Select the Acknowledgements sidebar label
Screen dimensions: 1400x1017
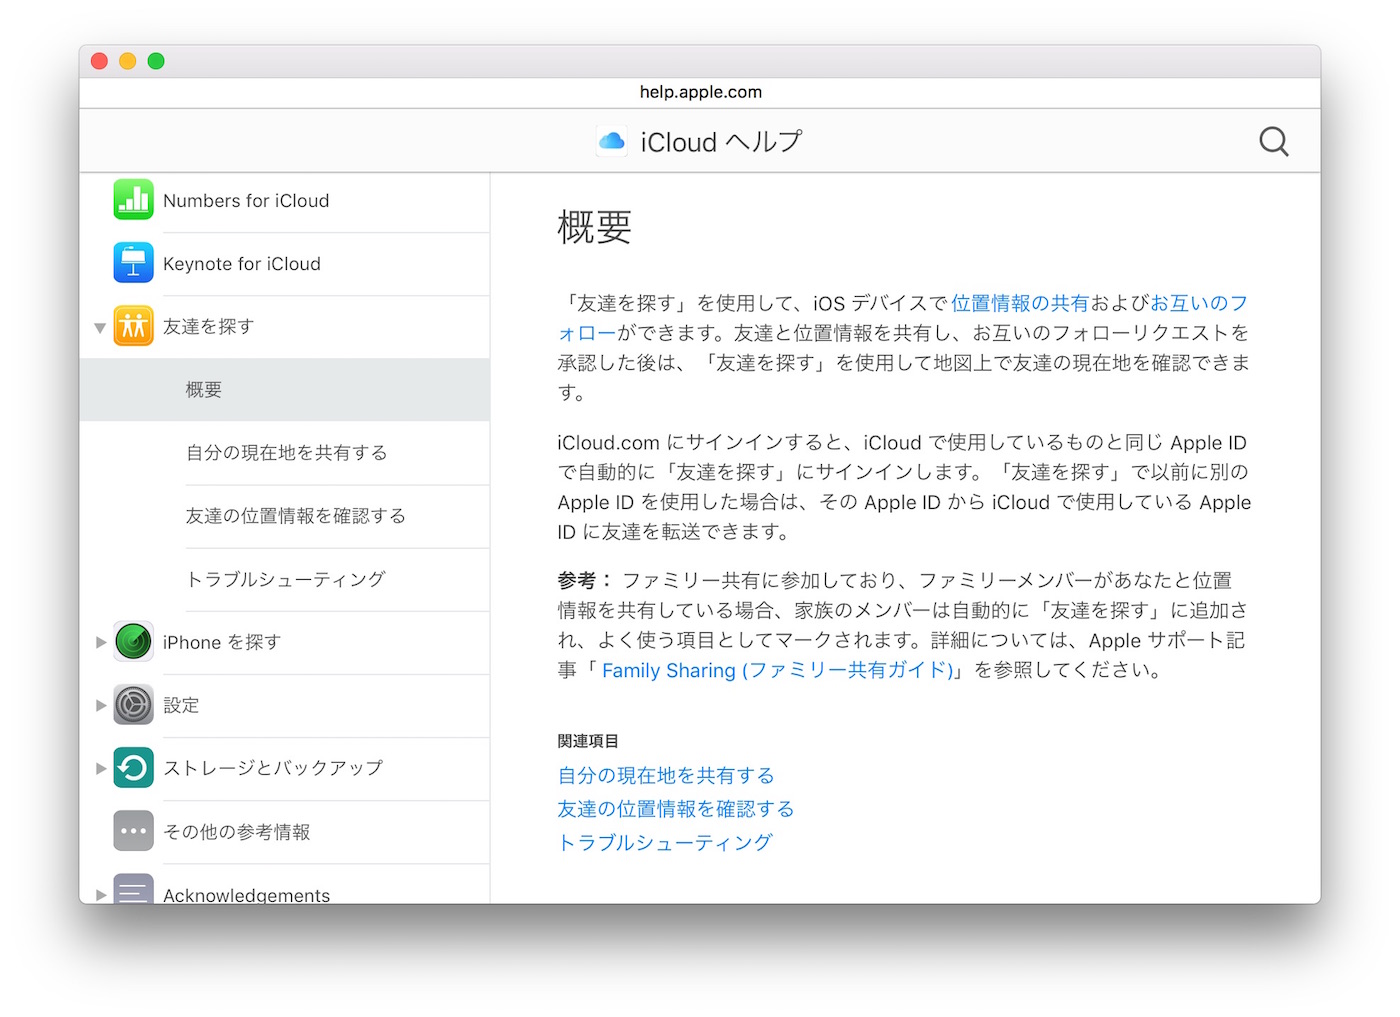coord(246,894)
